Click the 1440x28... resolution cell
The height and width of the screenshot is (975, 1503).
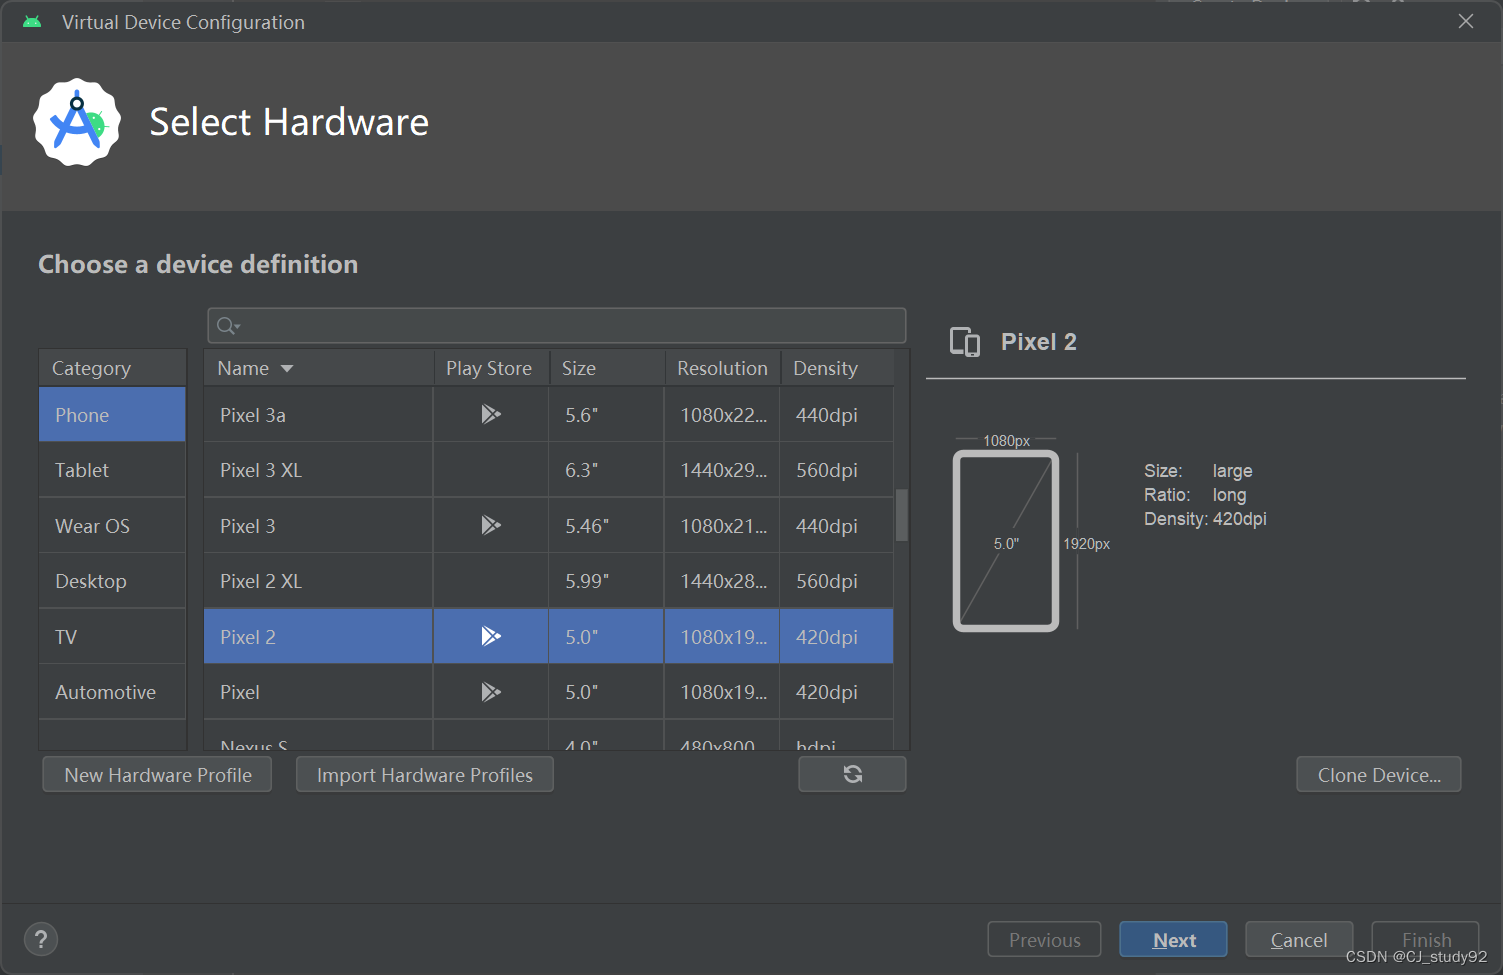[x=722, y=581]
